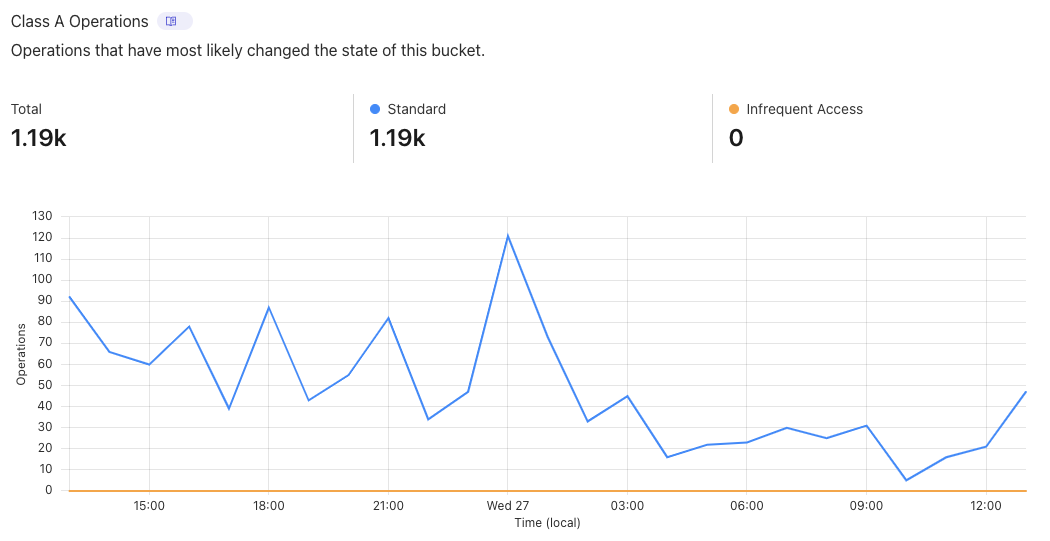The image size is (1050, 541).
Task: Click the Class A Operations heading
Action: point(79,21)
